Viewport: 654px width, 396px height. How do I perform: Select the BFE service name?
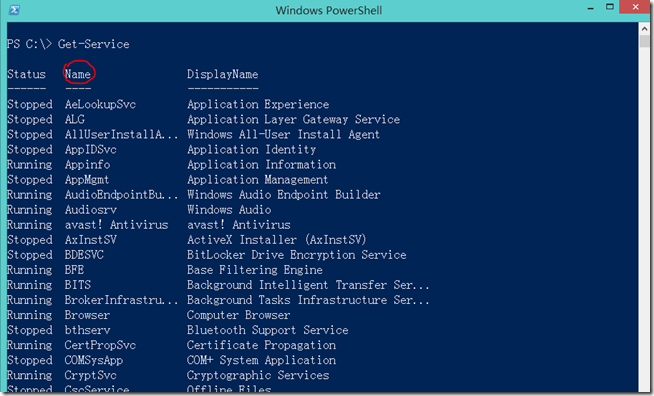point(75,270)
